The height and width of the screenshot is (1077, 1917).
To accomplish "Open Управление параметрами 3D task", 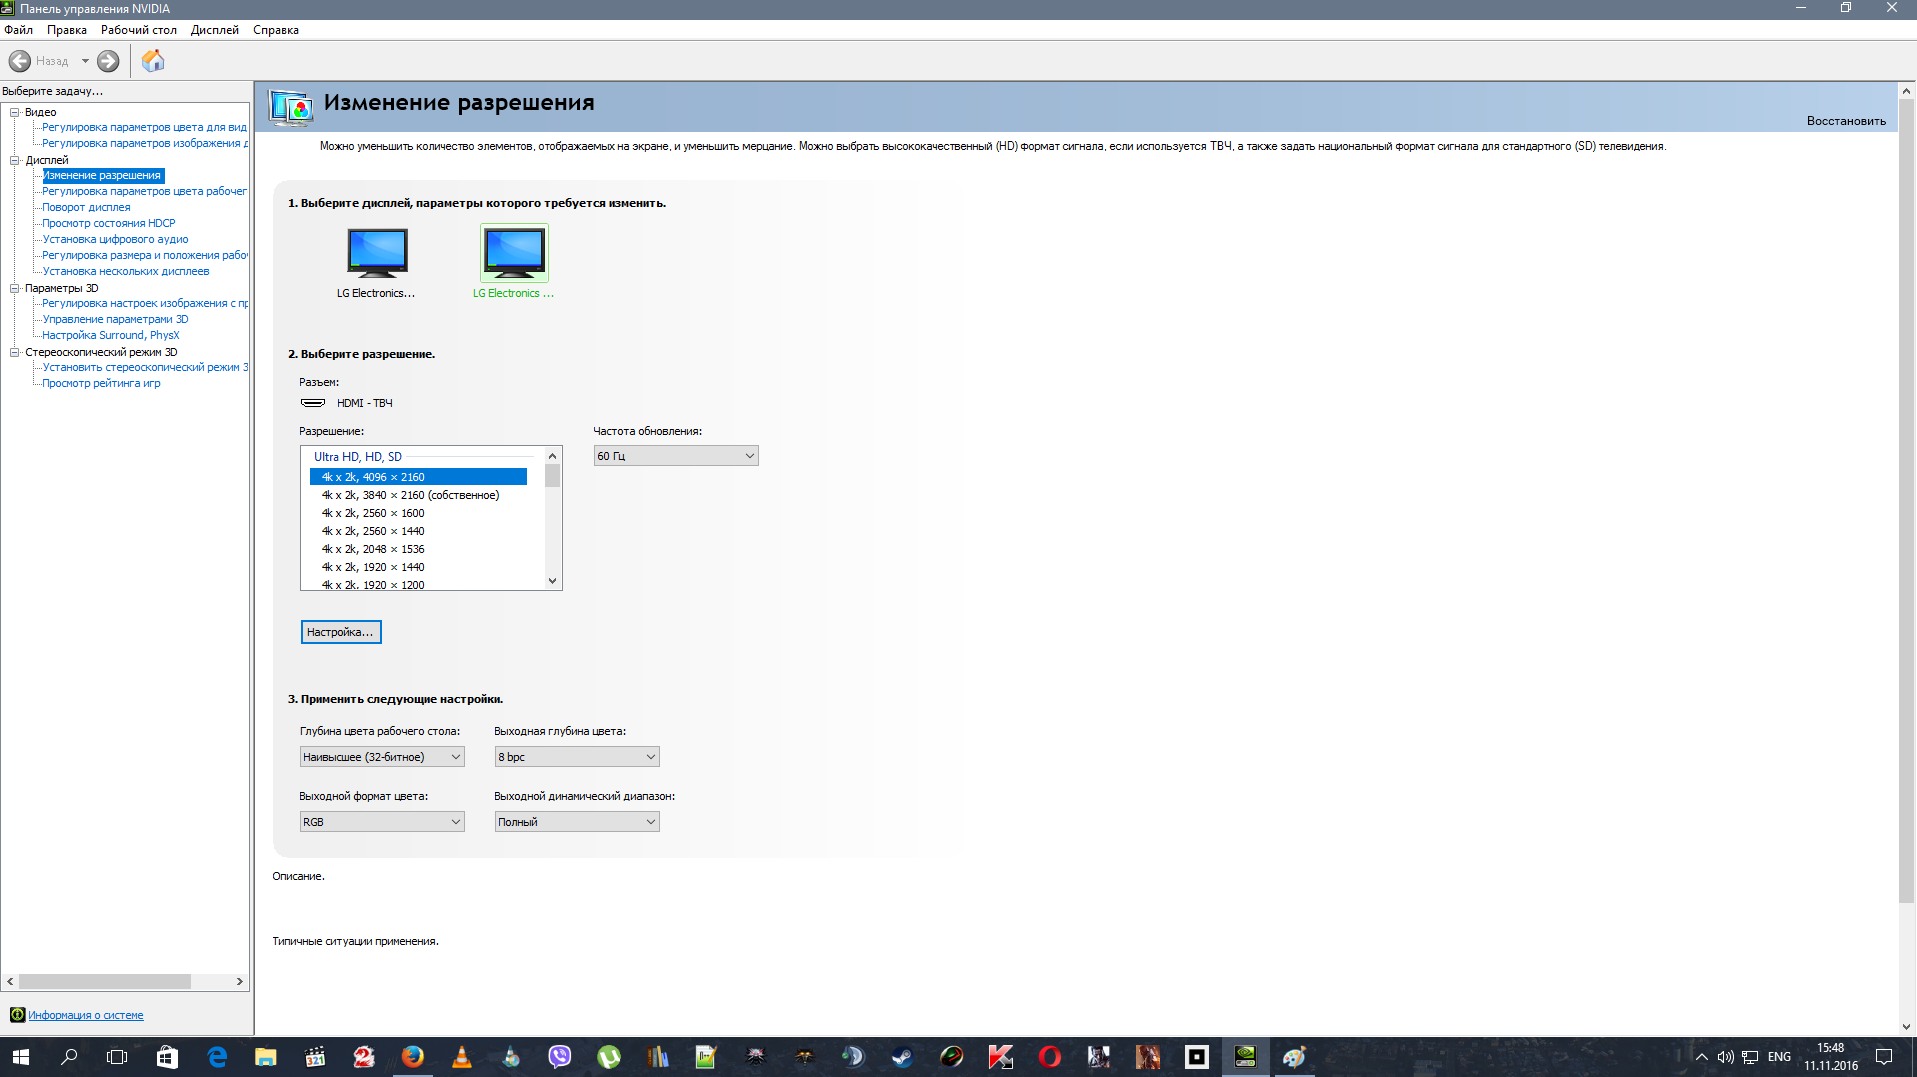I will click(x=115, y=319).
